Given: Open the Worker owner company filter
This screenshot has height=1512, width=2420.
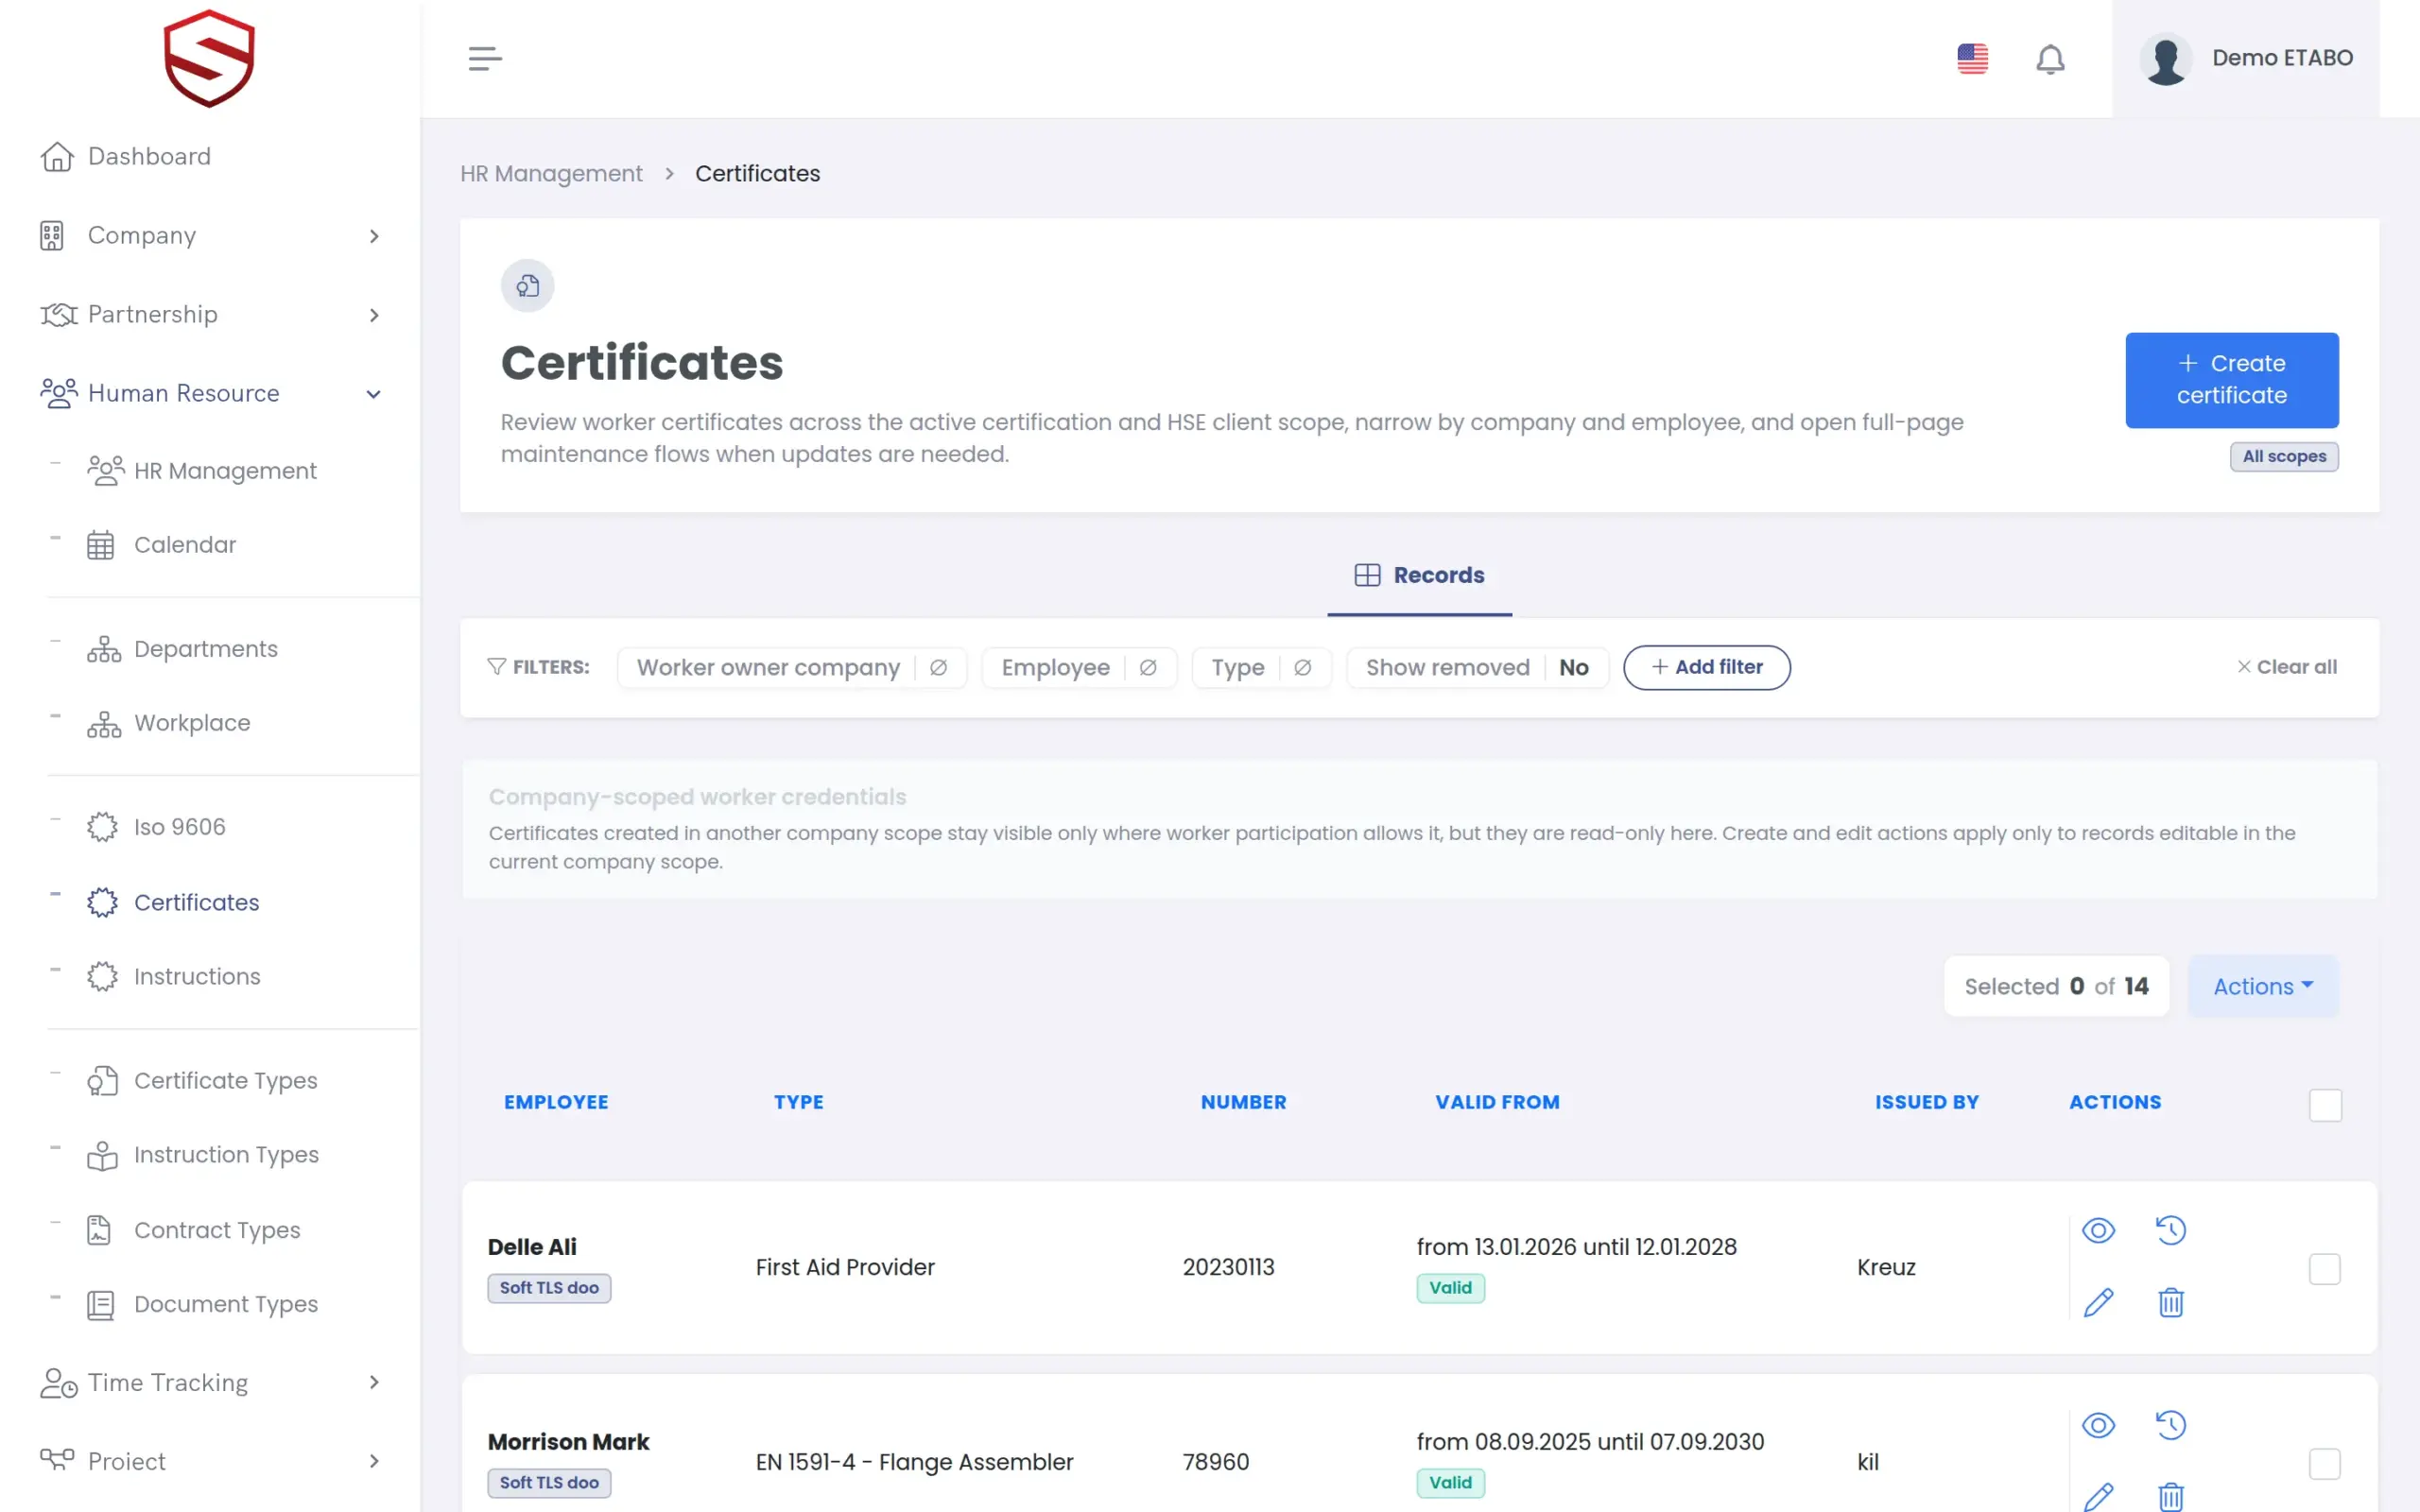Looking at the screenshot, I should click(x=792, y=667).
